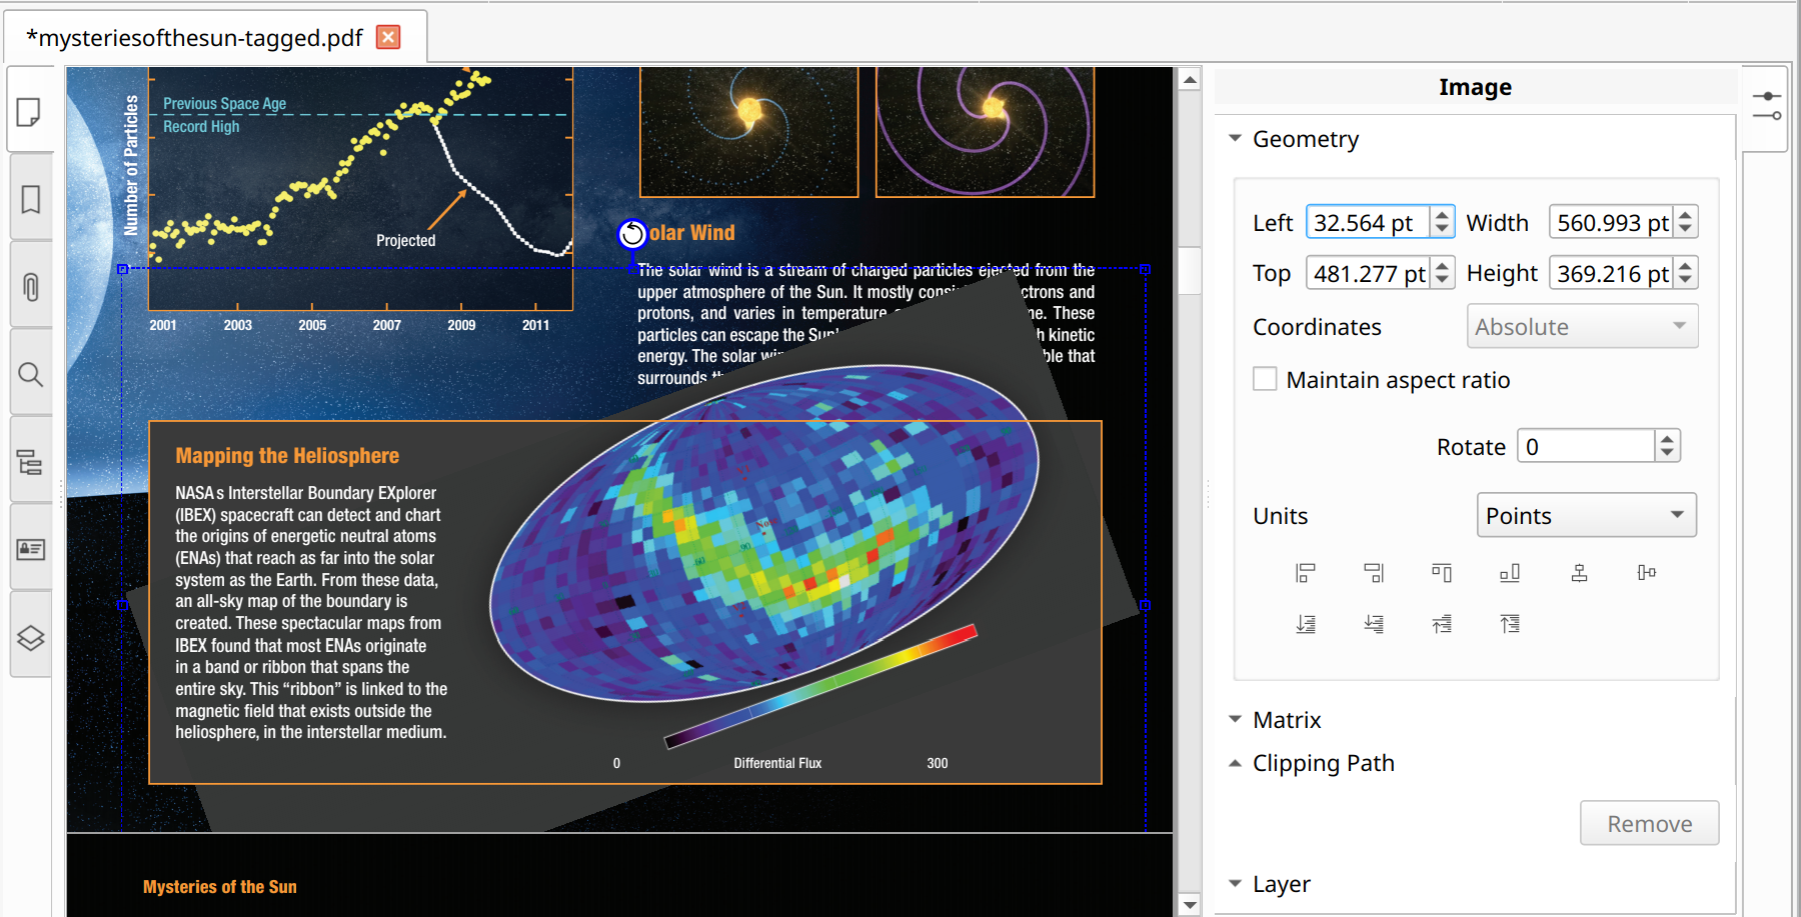Viewport: 1801px width, 917px height.
Task: Bring the image one step forward
Action: 1442,624
